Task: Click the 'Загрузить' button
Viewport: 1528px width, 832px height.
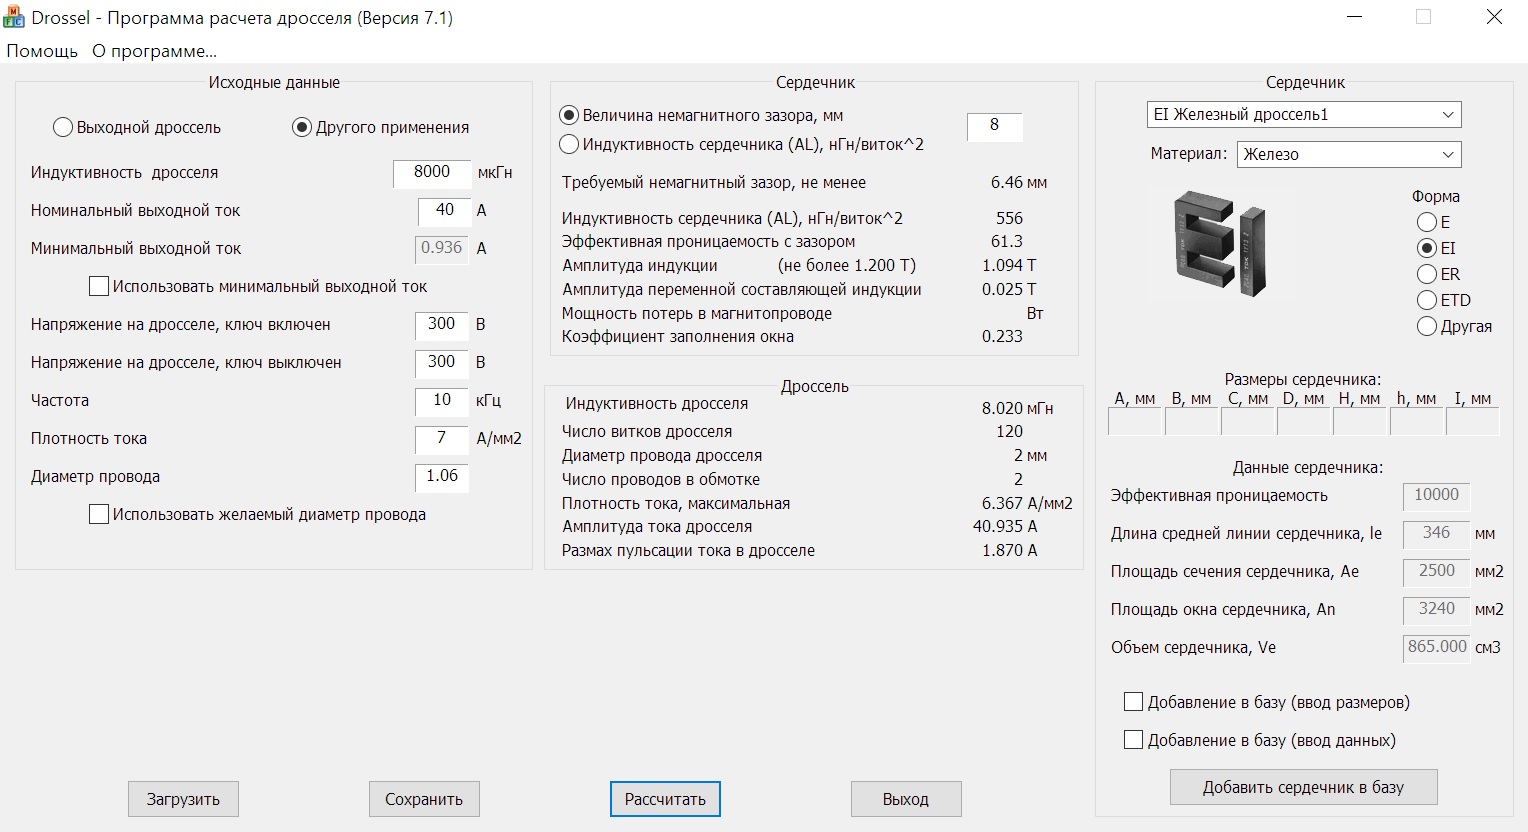Action: (x=183, y=799)
